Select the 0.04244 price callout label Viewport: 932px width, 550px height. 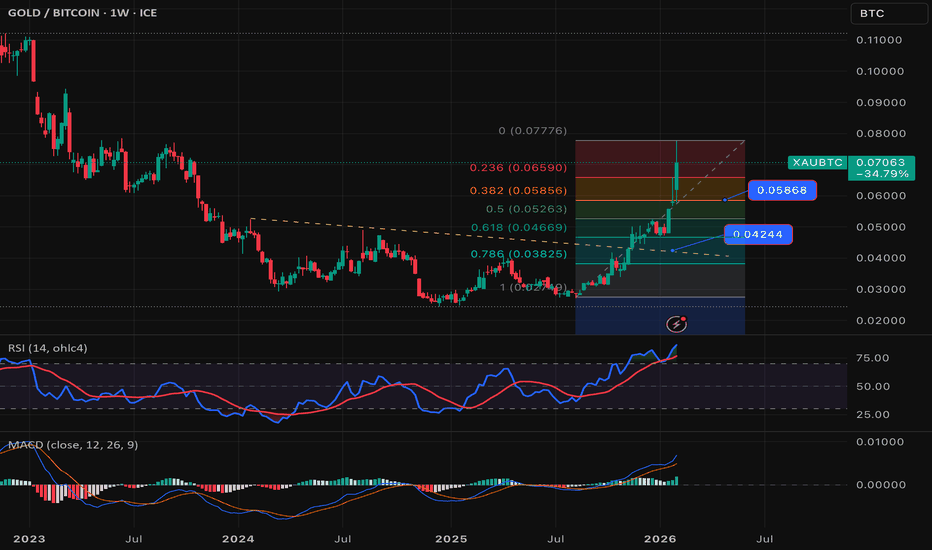[x=758, y=234]
